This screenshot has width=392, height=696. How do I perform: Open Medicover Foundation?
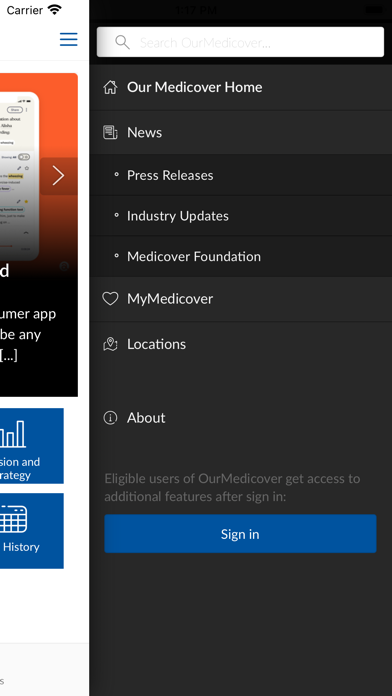coord(241,257)
